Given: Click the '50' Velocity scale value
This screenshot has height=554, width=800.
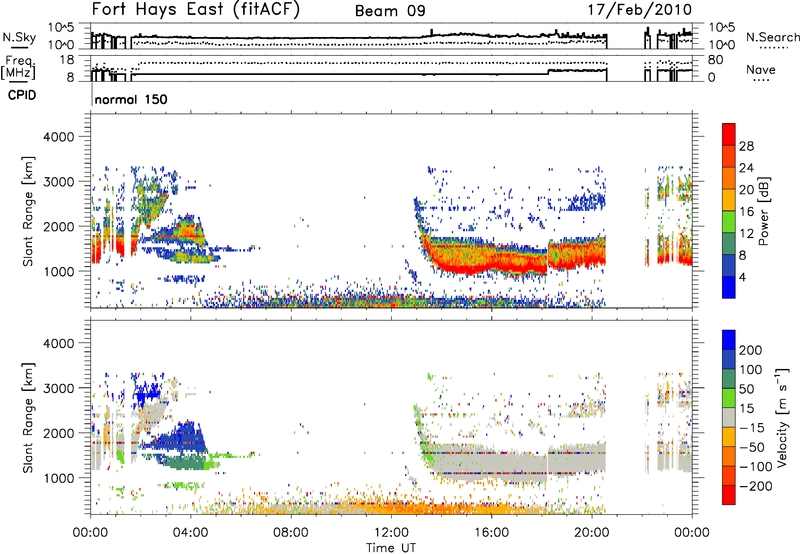Looking at the screenshot, I should coord(746,389).
